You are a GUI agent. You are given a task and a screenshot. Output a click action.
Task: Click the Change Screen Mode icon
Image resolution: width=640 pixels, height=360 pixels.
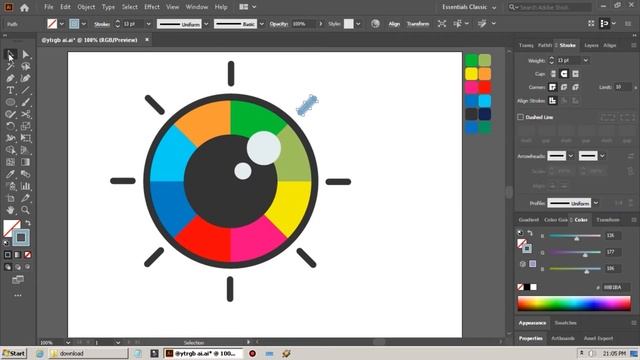tap(18, 280)
